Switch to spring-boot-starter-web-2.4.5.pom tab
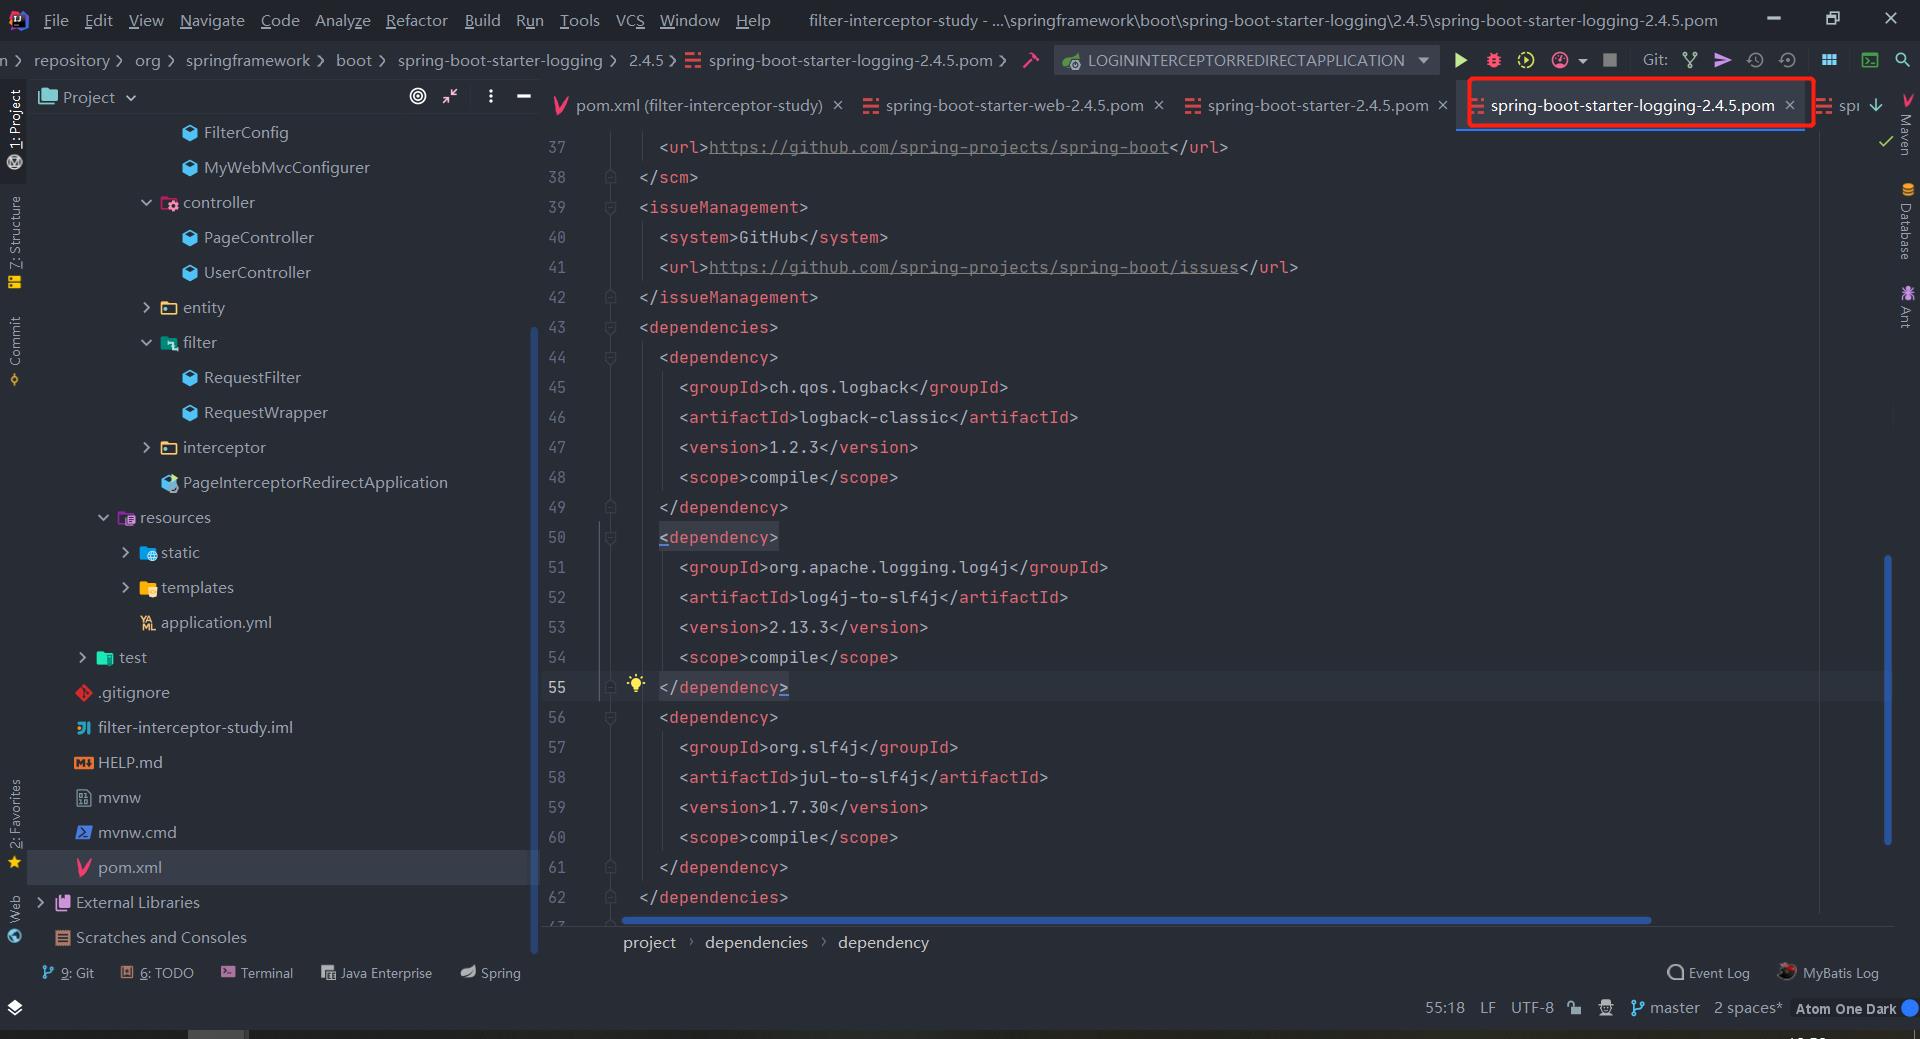This screenshot has width=1920, height=1039. (x=1014, y=105)
